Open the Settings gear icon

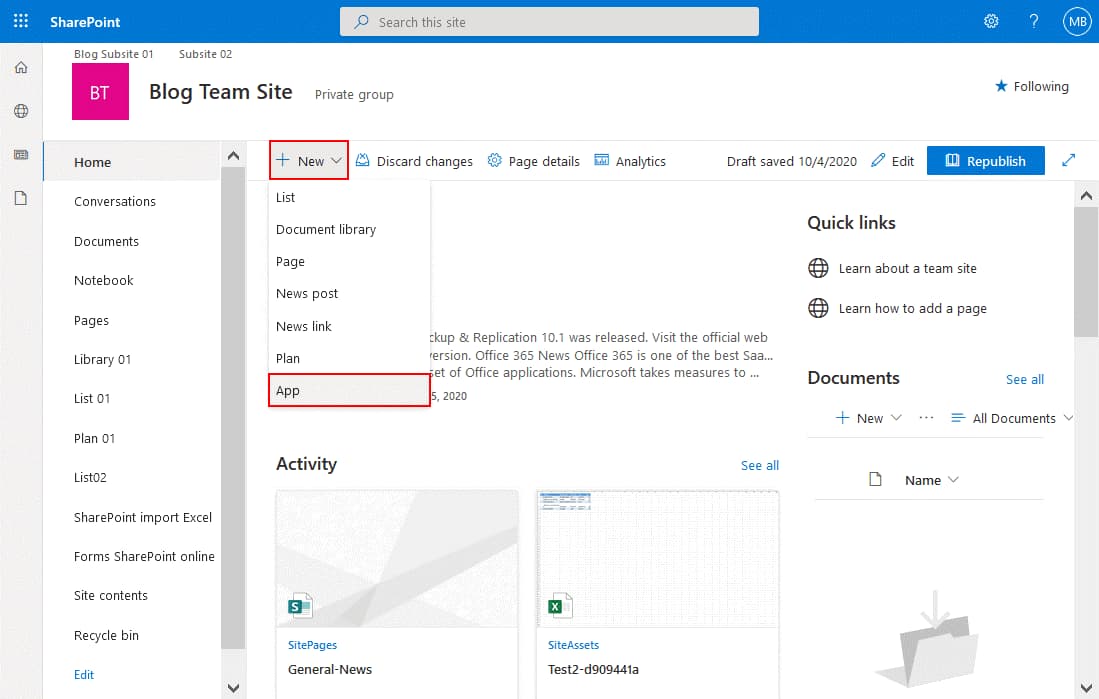click(x=991, y=21)
